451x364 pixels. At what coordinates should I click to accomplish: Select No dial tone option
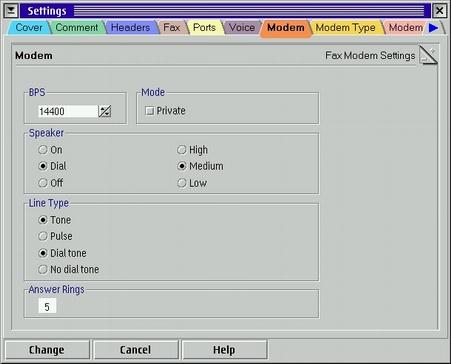[x=43, y=269]
